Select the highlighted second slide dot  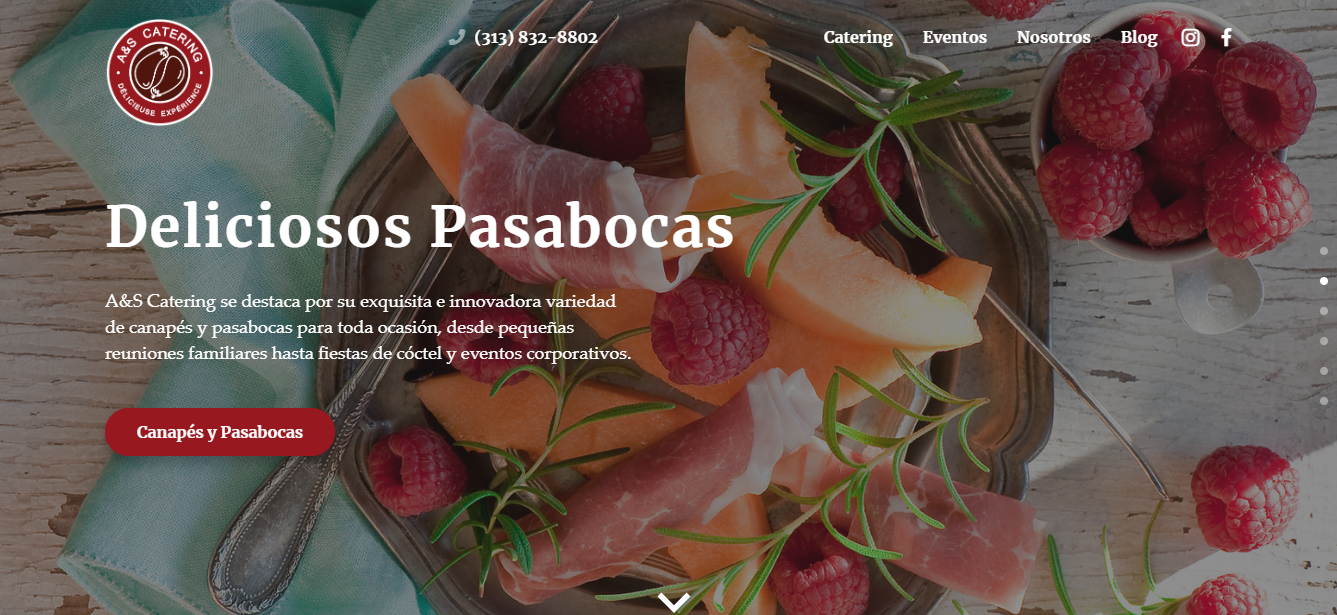pyautogui.click(x=1324, y=281)
